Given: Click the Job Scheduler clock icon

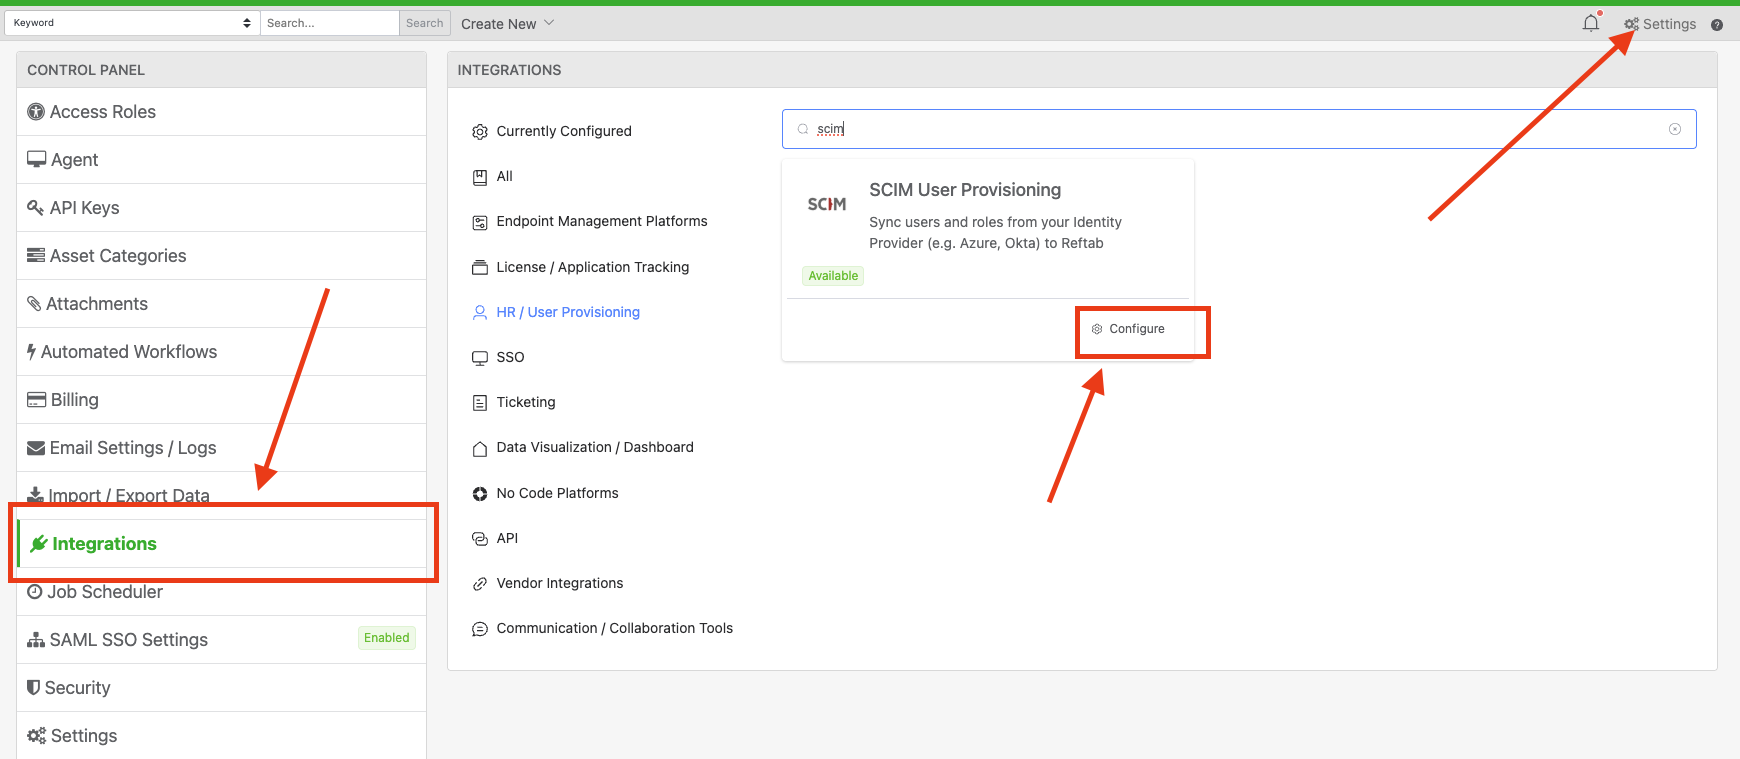Looking at the screenshot, I should tap(35, 592).
